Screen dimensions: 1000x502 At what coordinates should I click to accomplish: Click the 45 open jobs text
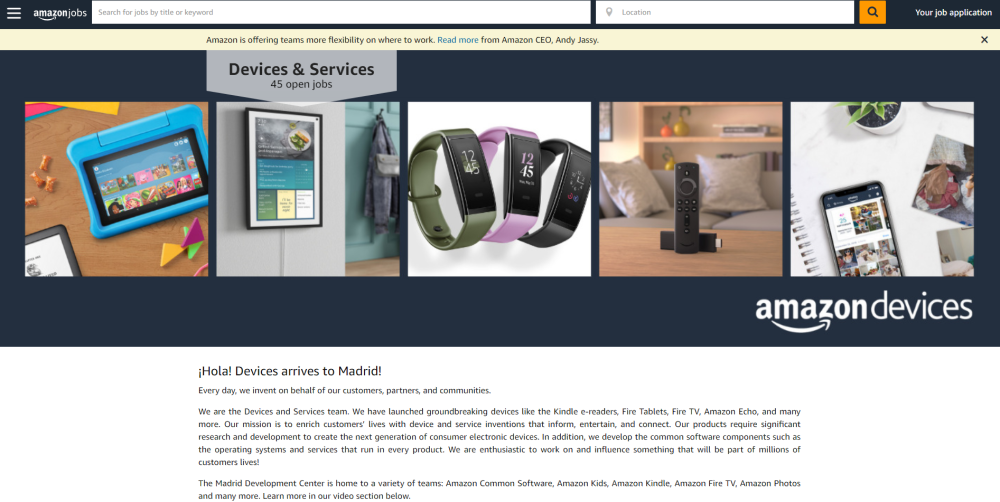(301, 84)
